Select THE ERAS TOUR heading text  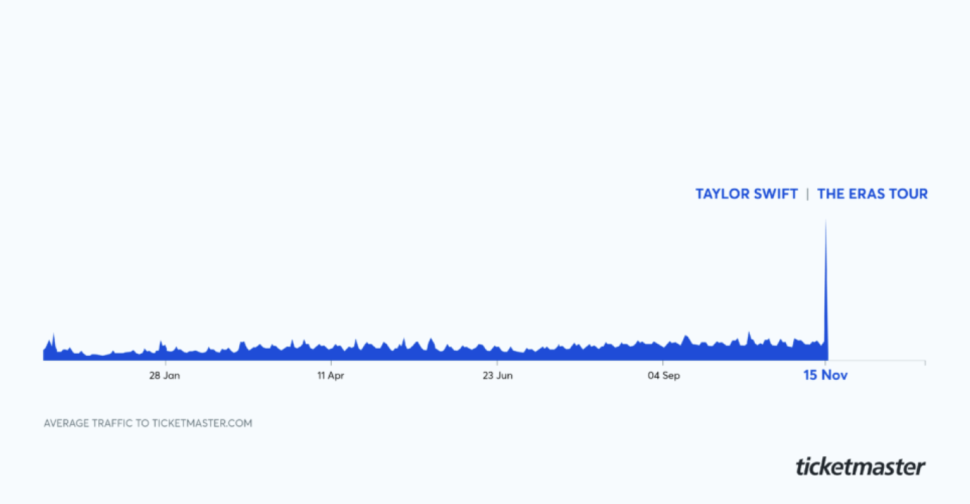(x=872, y=194)
